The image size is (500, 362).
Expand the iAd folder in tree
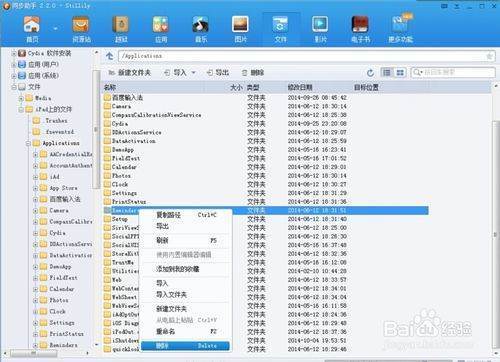tap(35, 177)
